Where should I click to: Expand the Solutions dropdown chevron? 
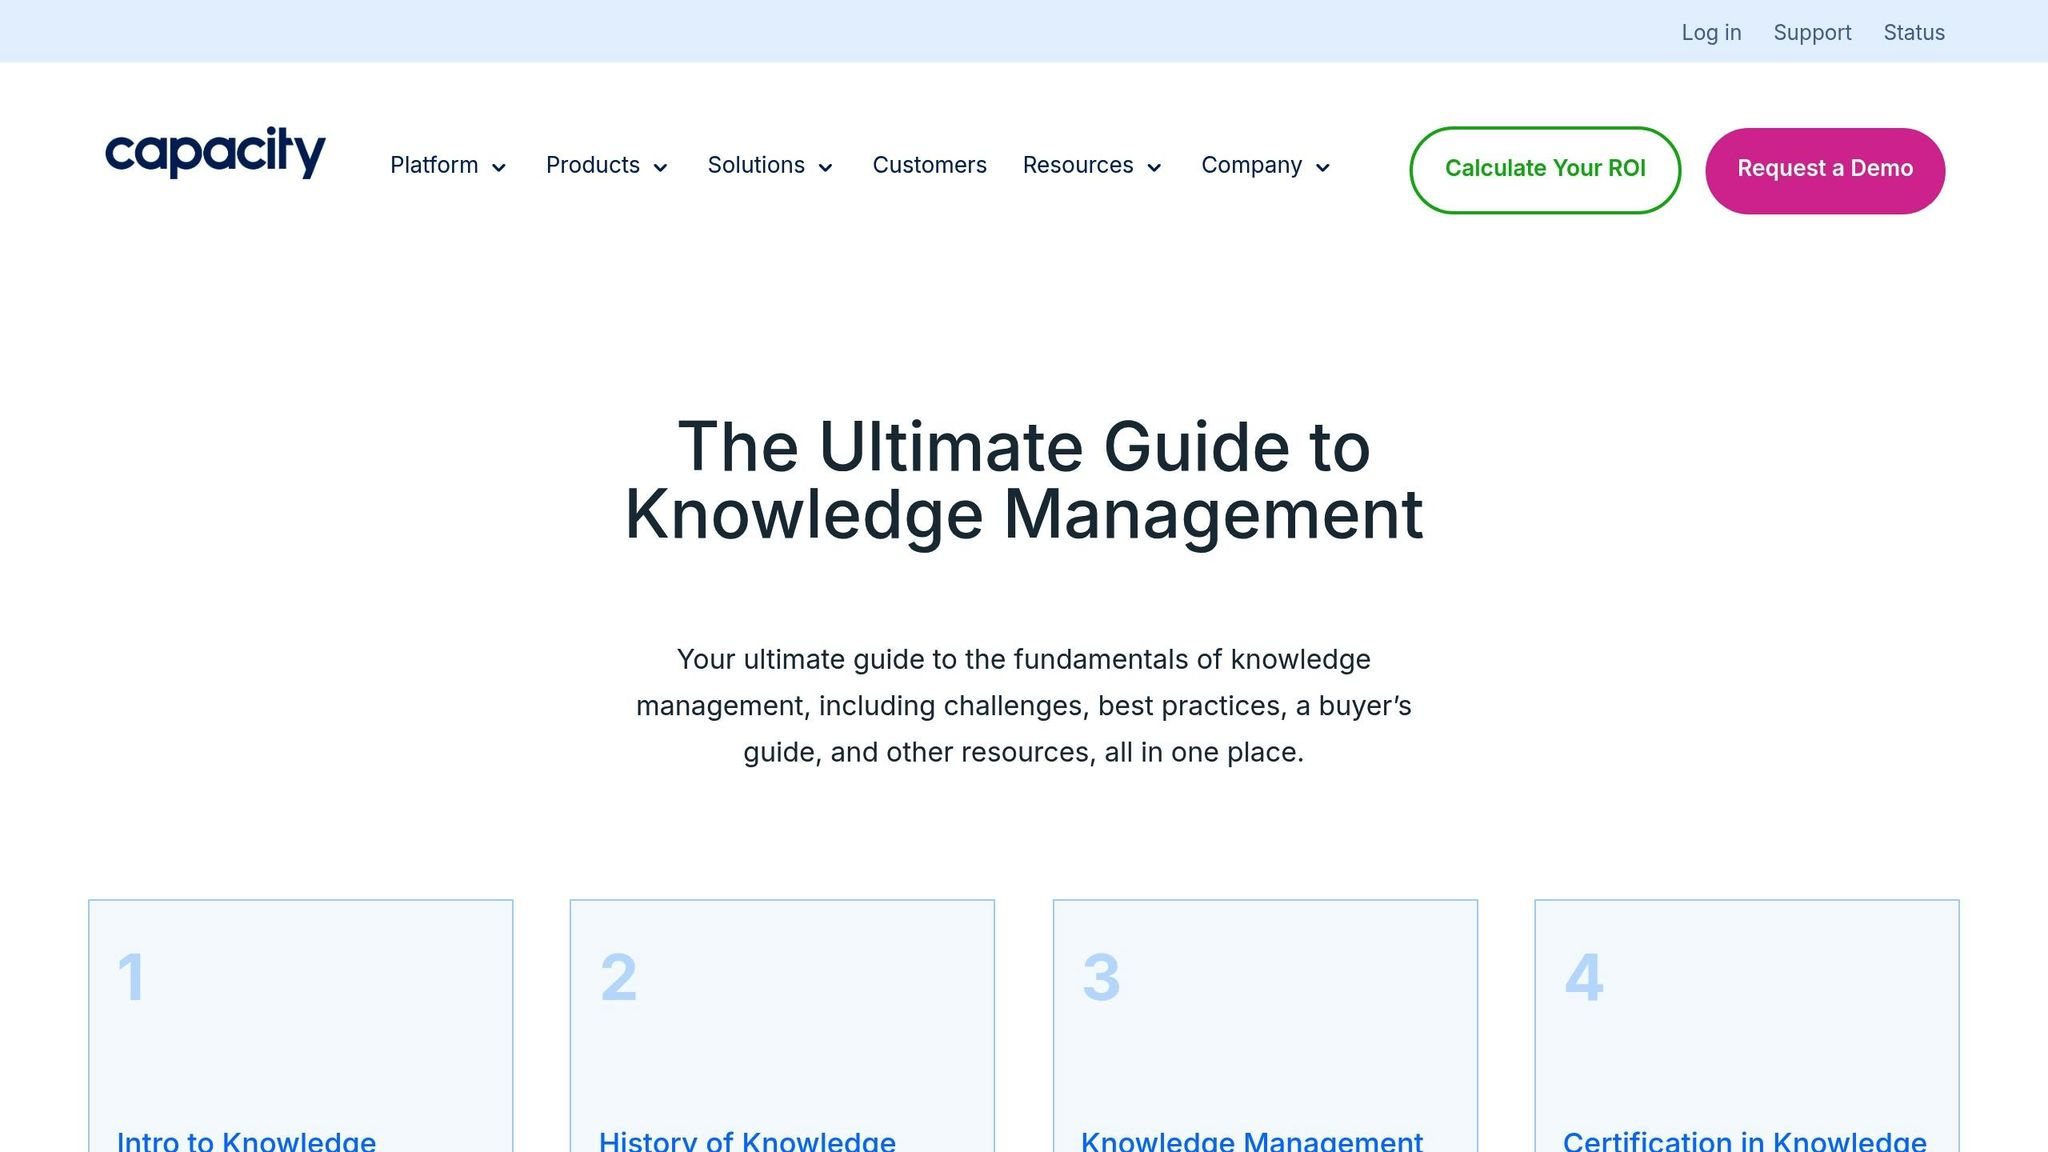(826, 168)
